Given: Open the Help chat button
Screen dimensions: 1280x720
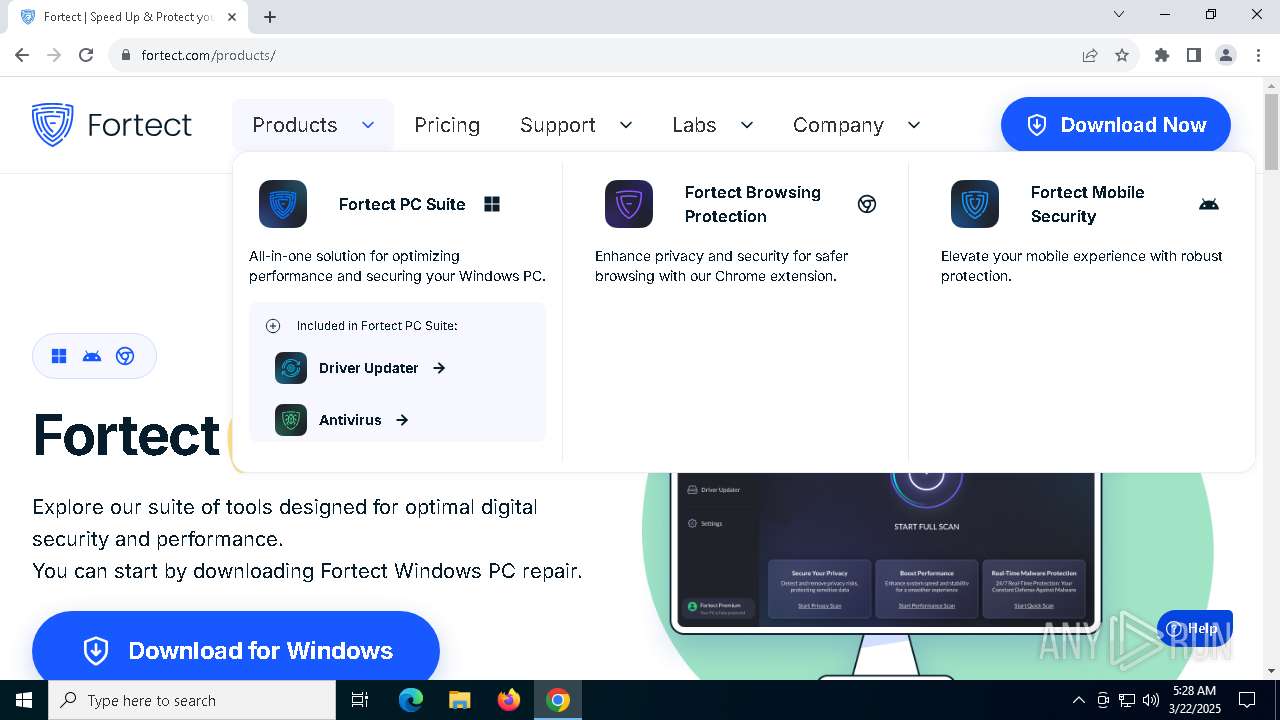Looking at the screenshot, I should pyautogui.click(x=1195, y=628).
